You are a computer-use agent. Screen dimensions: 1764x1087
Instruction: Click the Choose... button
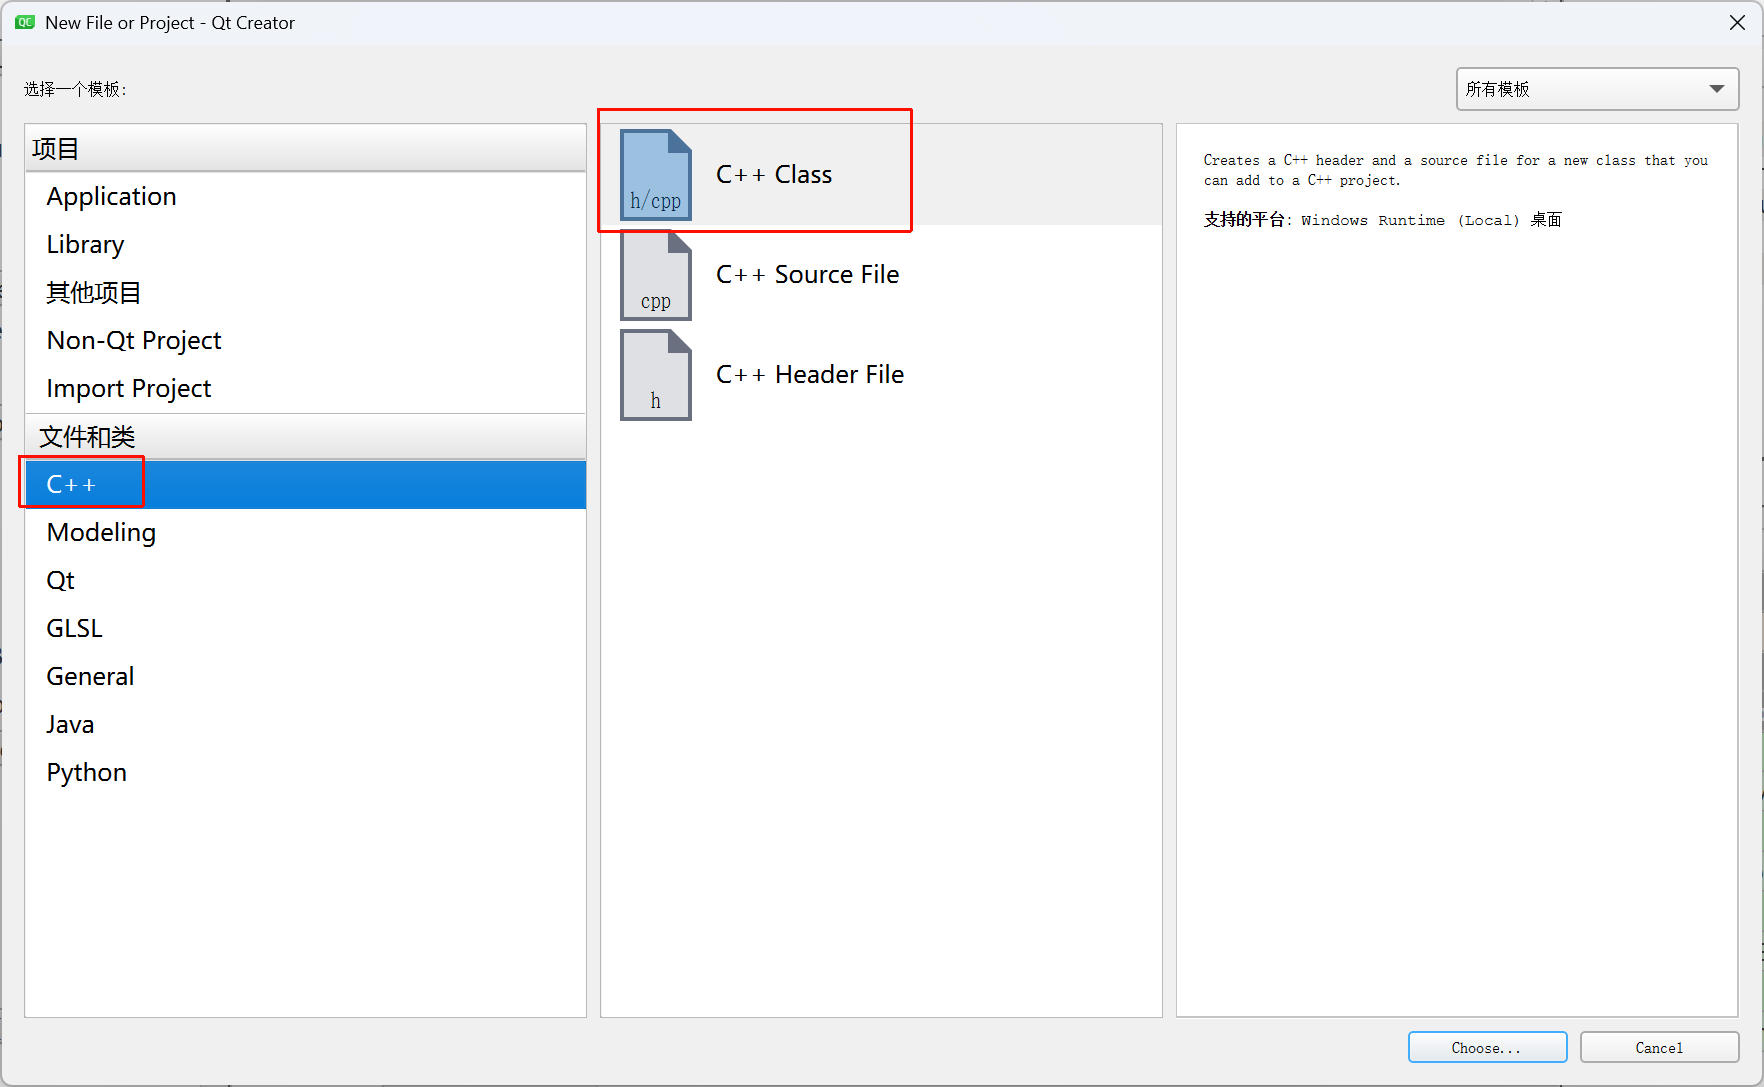[1487, 1047]
